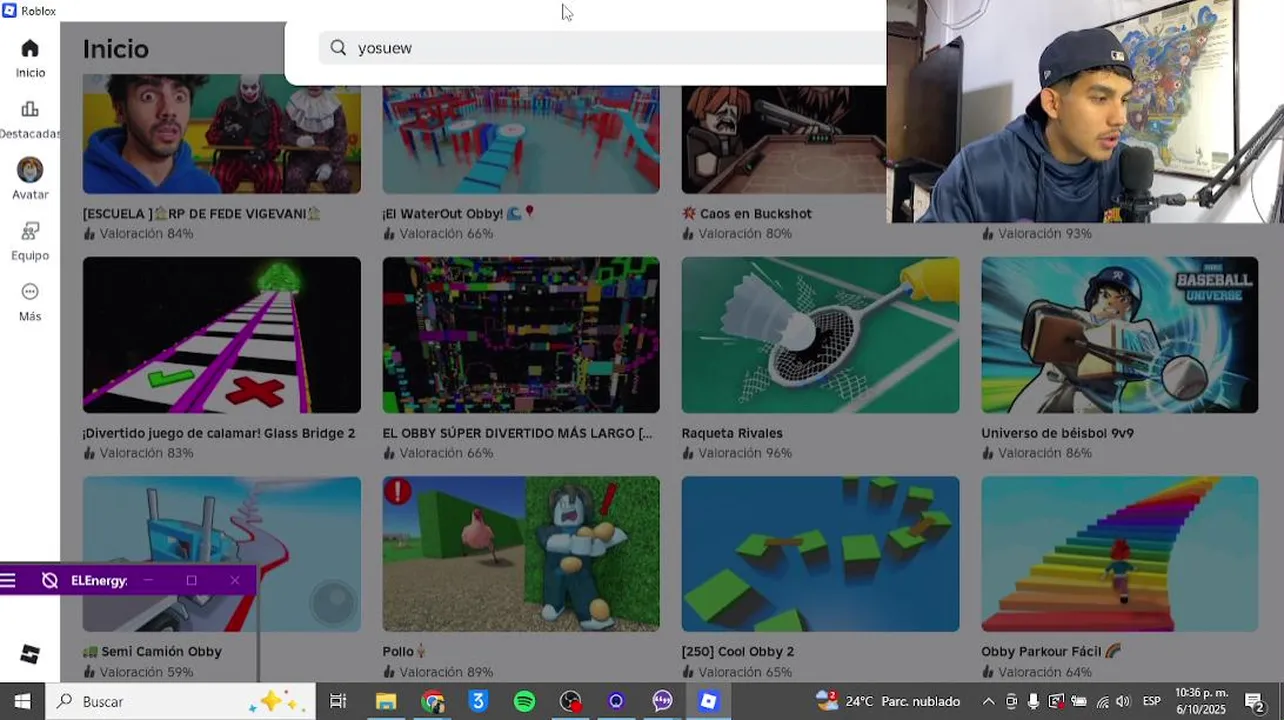Open Google Chrome from taskbar
This screenshot has width=1284, height=720.
click(x=432, y=701)
